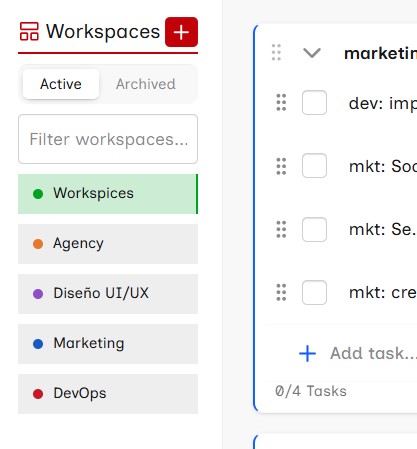
Task: Click the orange dot beside Agency
Action: tap(38, 244)
